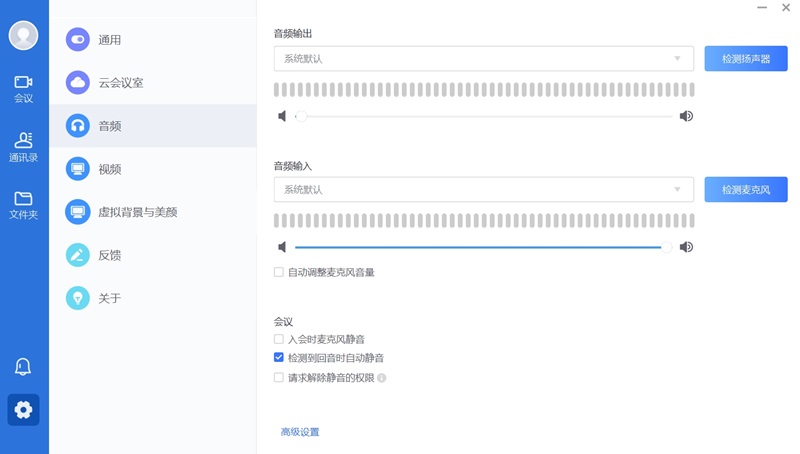Click the 检测扬声器 button

tap(746, 59)
